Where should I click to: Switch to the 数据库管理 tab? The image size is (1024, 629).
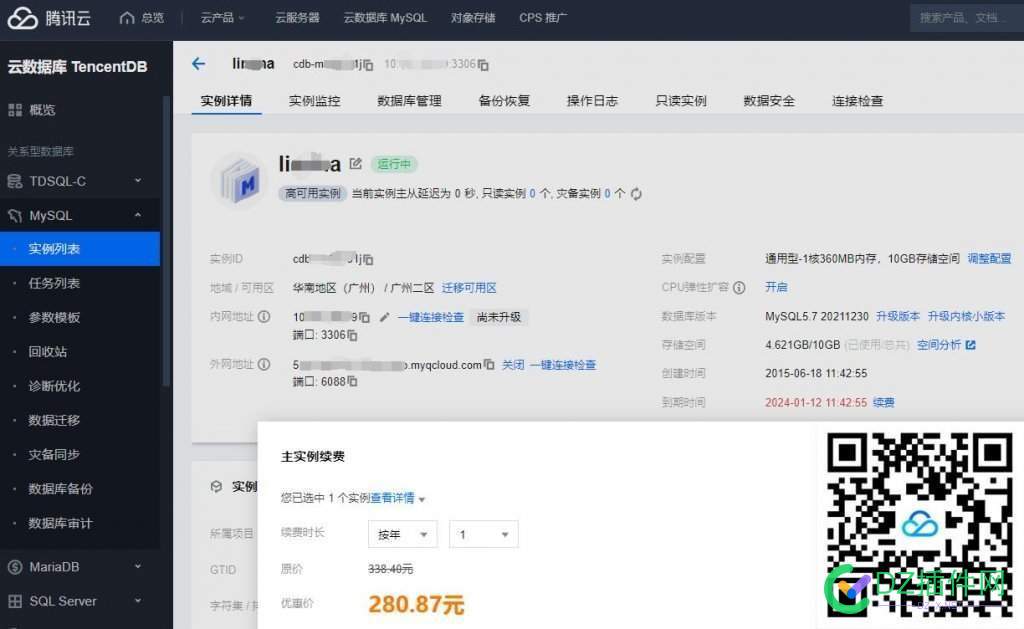tap(409, 101)
